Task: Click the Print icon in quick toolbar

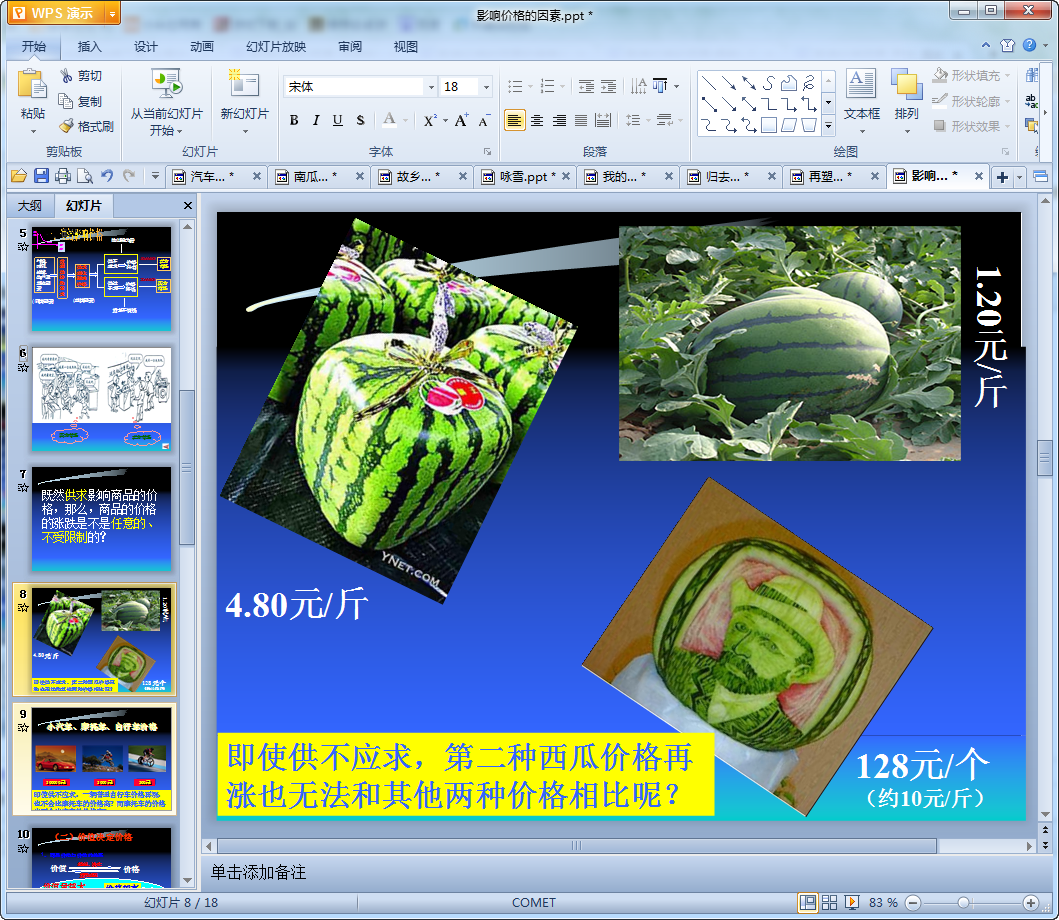Action: tap(63, 176)
